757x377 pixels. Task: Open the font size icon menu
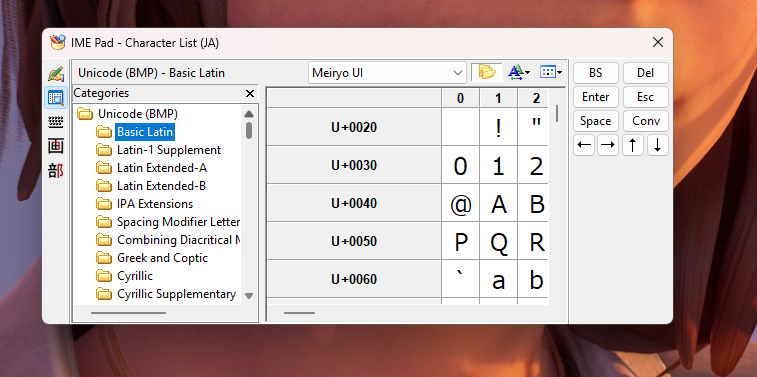tap(519, 72)
